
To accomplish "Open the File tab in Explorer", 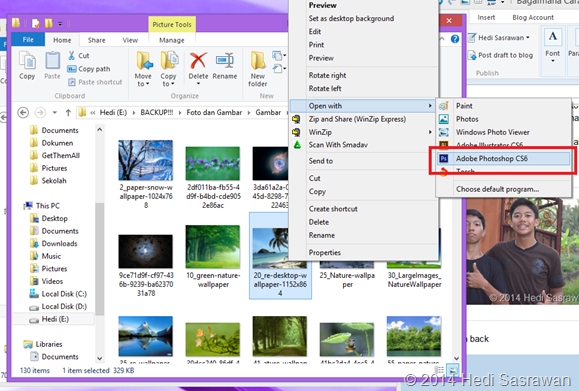I will [28, 40].
